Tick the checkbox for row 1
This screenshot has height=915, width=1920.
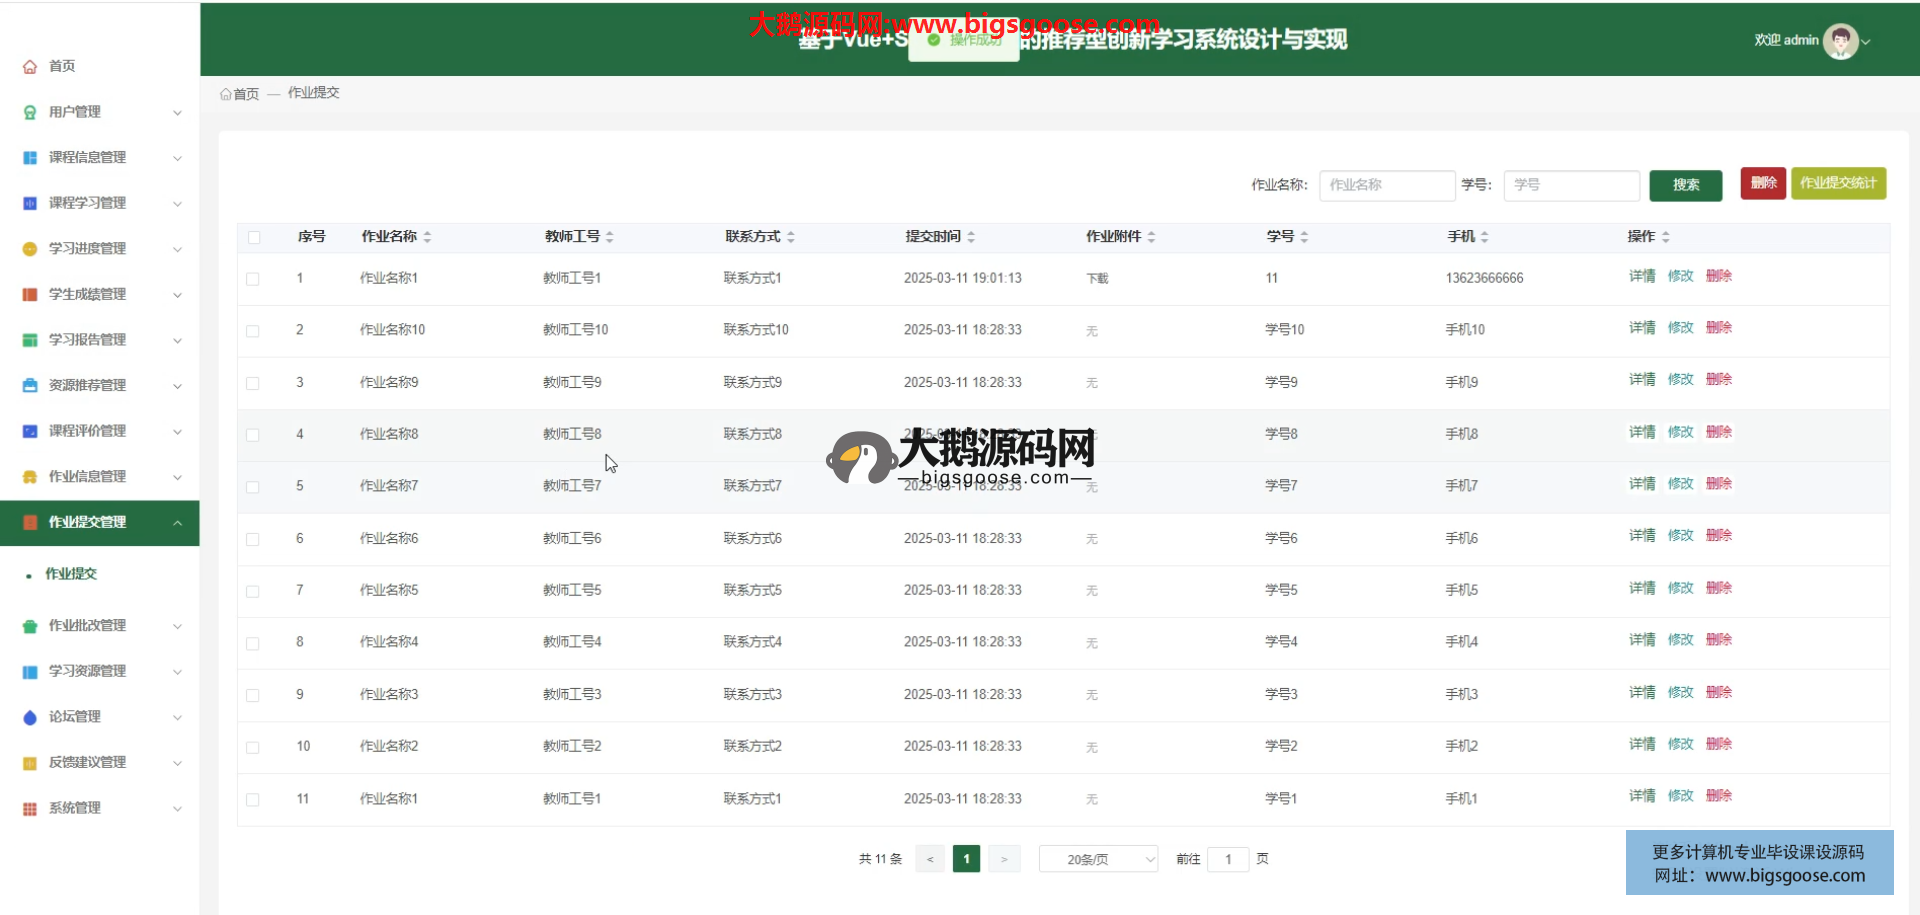pos(253,279)
